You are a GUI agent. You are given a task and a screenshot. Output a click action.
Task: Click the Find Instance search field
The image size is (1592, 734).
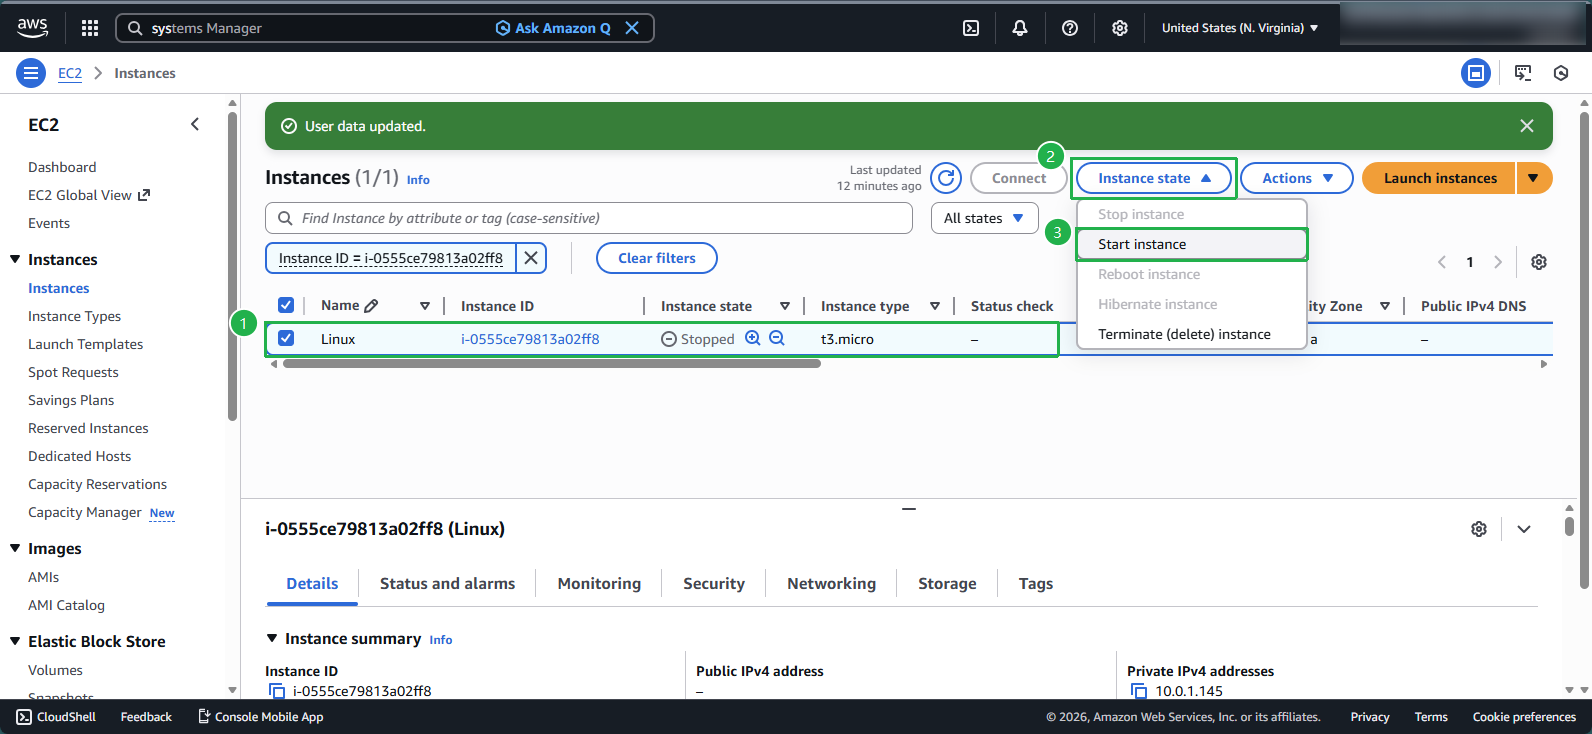click(x=589, y=218)
